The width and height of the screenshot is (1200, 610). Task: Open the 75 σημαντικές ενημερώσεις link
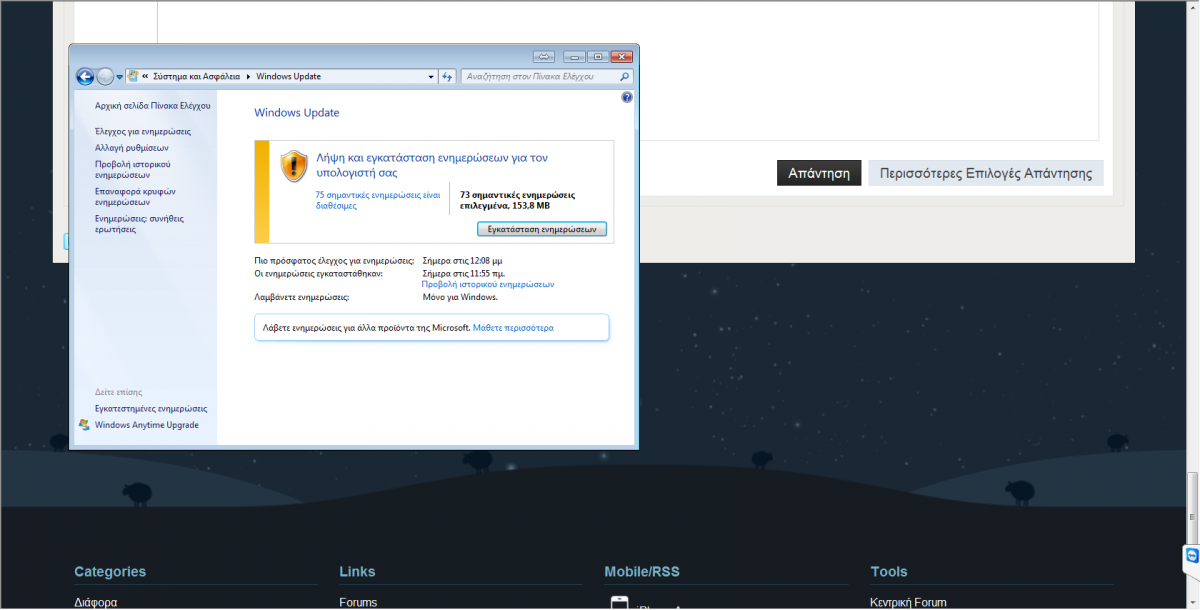(x=377, y=200)
